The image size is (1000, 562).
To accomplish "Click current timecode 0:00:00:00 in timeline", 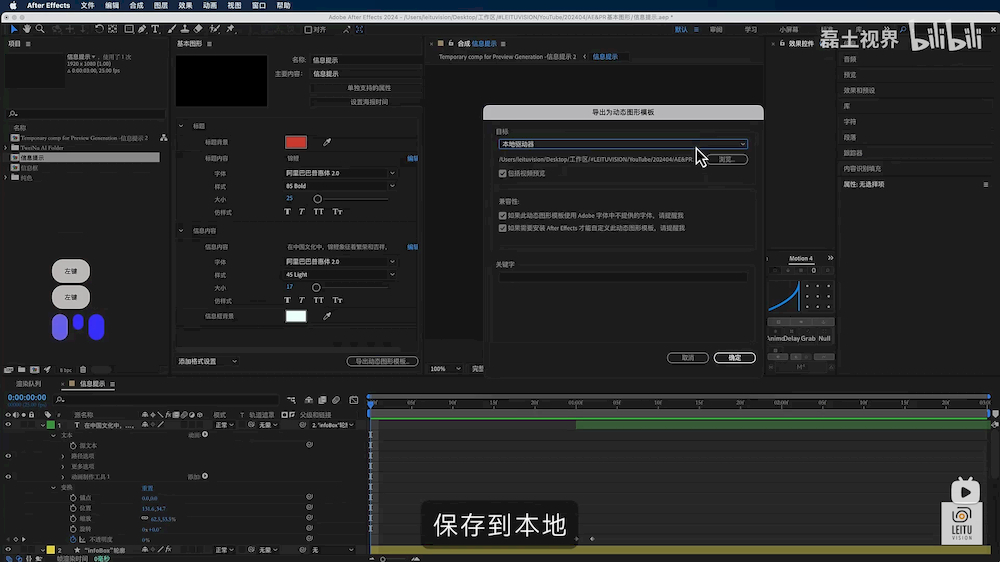I will click(27, 397).
